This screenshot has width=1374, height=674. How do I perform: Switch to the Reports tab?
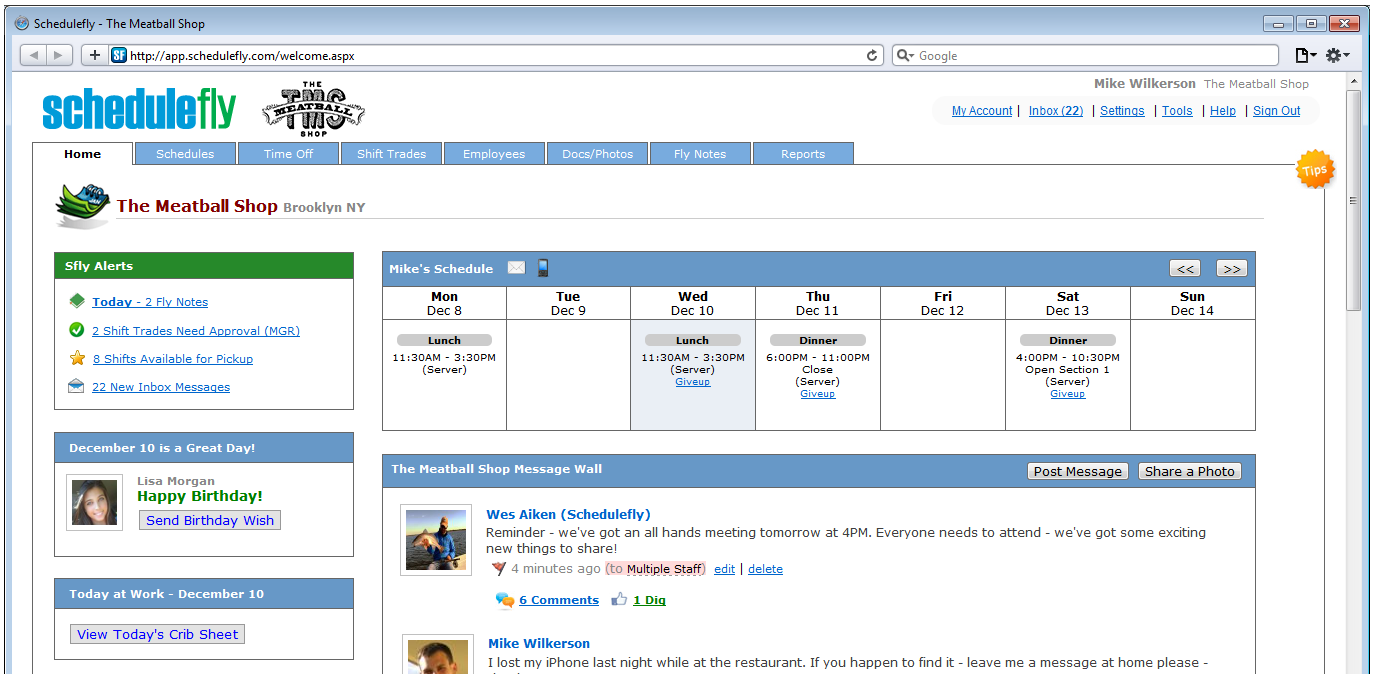803,154
